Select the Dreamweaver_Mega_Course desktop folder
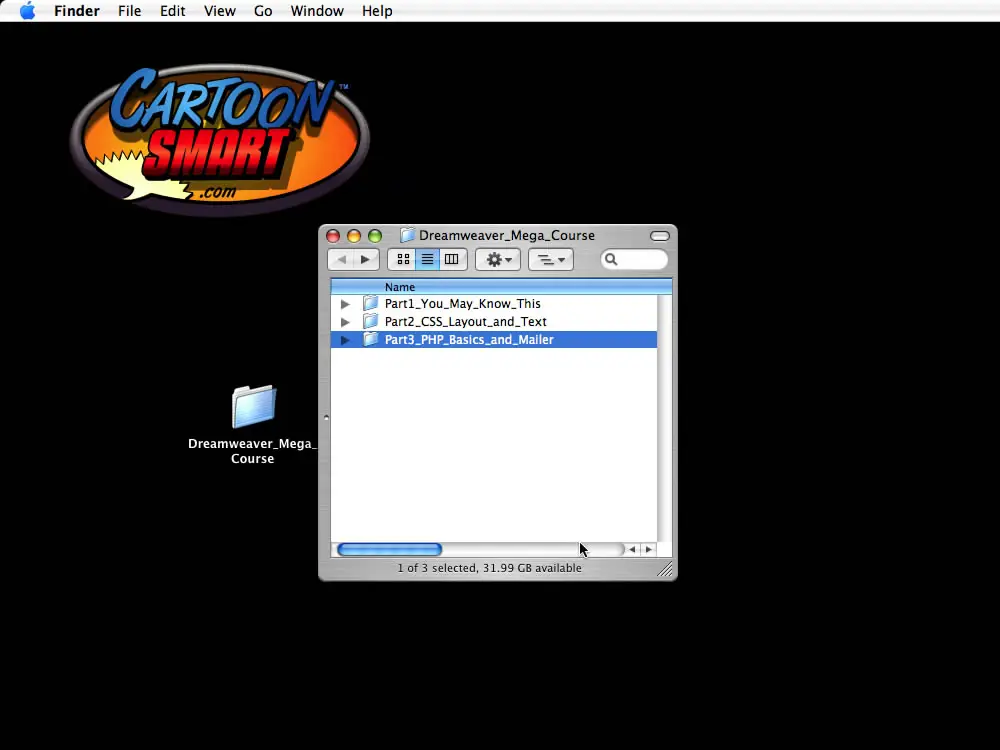This screenshot has height=750, width=1000. coord(254,407)
